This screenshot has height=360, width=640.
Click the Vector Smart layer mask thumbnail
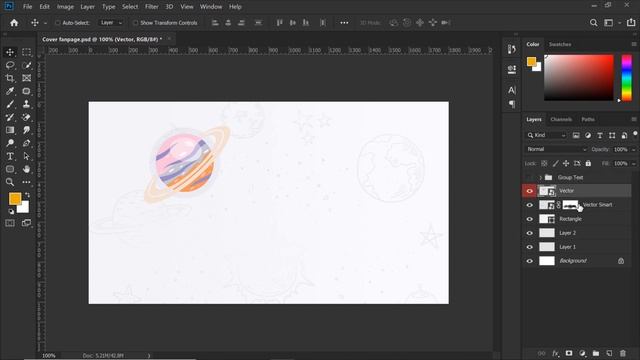tap(570, 205)
